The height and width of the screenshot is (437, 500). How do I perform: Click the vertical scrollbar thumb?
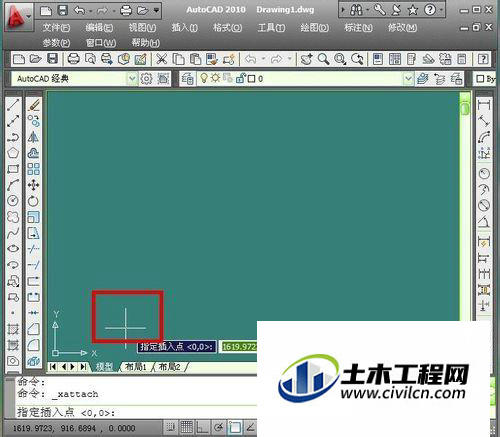click(465, 108)
